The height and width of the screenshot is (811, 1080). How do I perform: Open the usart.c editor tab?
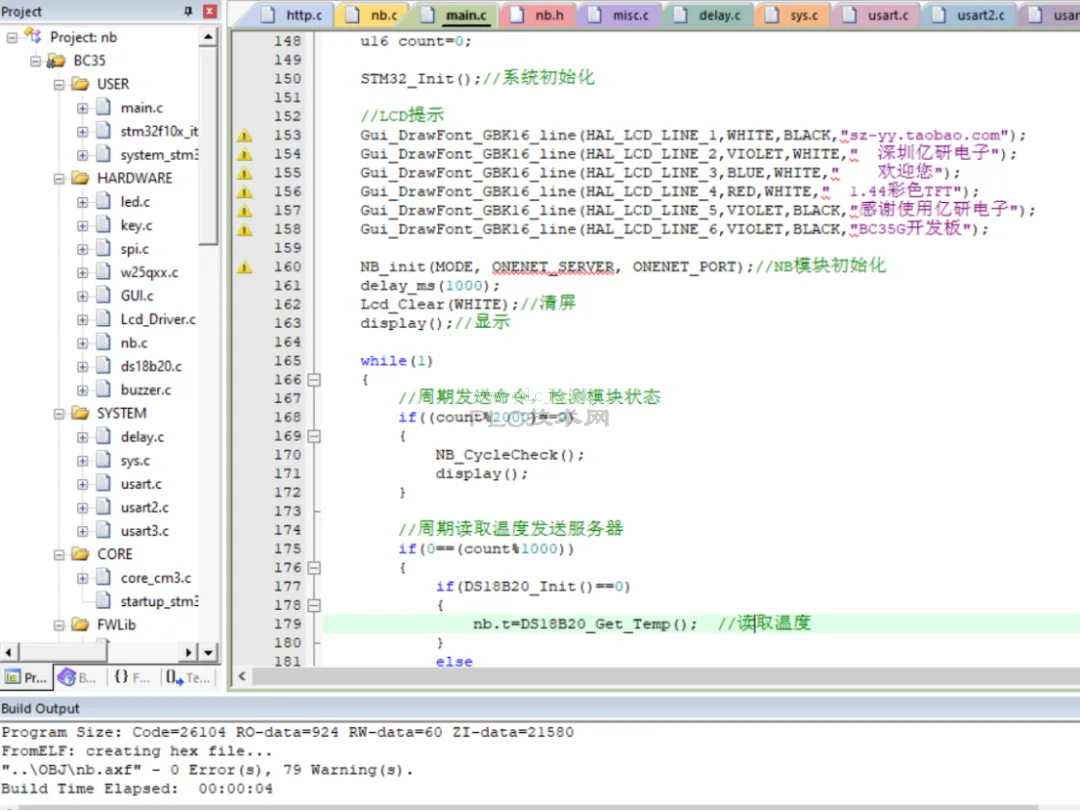tap(876, 14)
